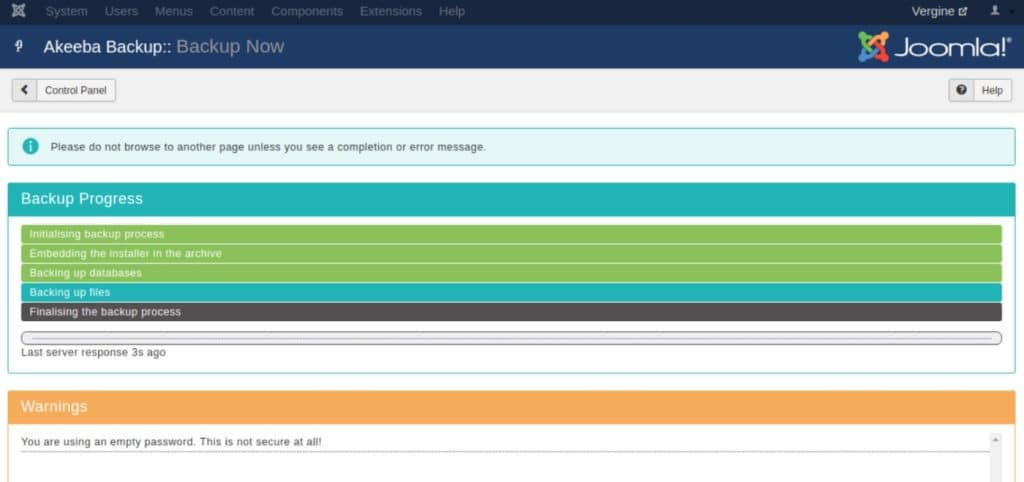Open the user account dropdown
Viewport: 1024px width, 482px height.
coord(999,11)
